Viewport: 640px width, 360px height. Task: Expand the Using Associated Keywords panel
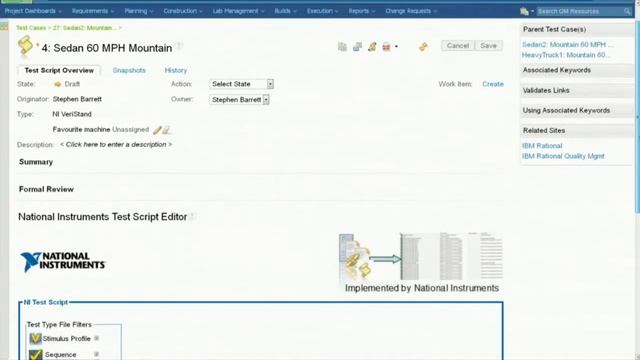coord(576,111)
